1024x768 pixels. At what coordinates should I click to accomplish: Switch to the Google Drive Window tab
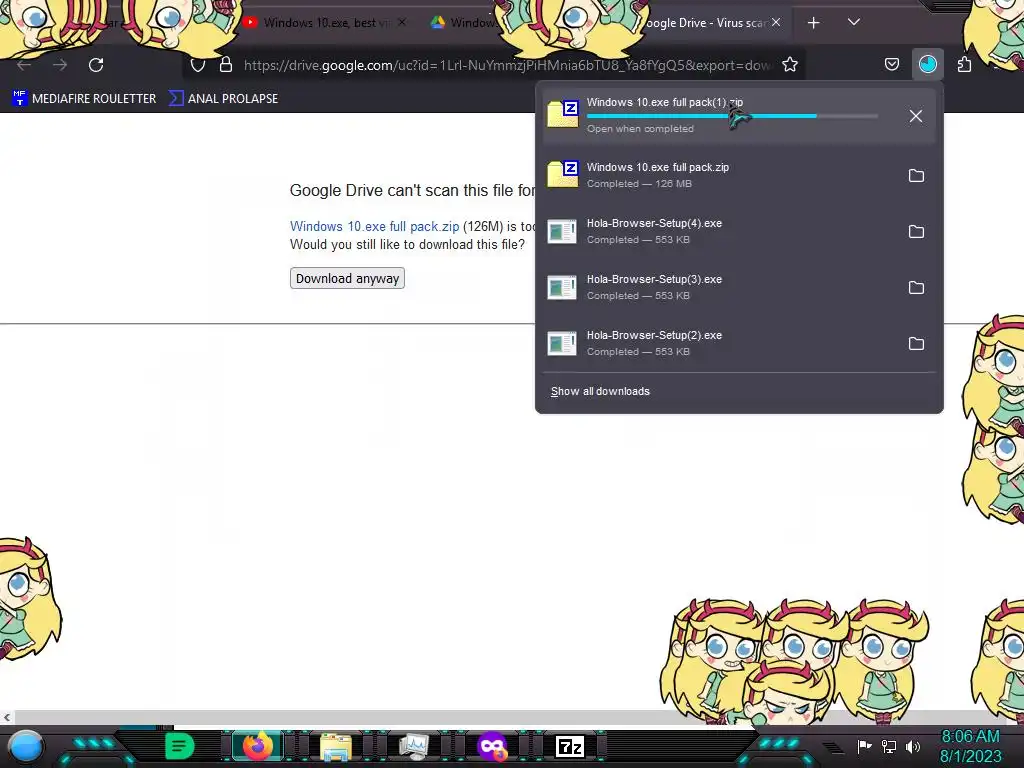coord(464,23)
